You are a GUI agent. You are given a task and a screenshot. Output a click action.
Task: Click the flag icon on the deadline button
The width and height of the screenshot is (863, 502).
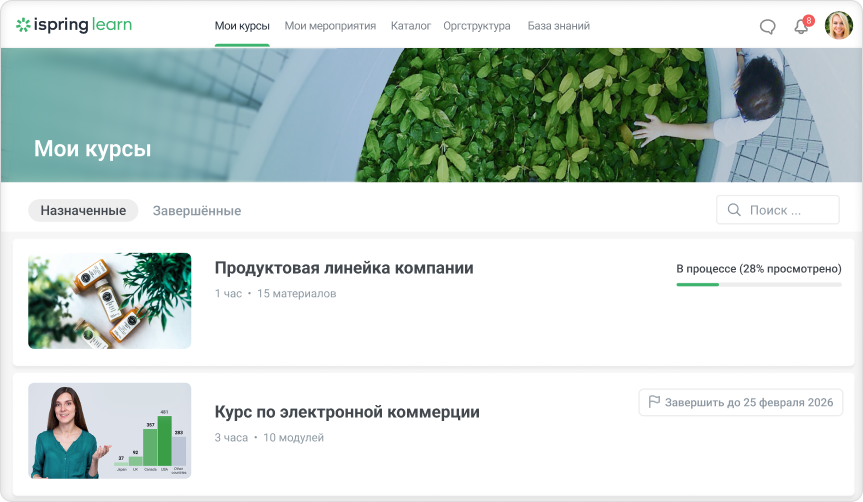(654, 402)
